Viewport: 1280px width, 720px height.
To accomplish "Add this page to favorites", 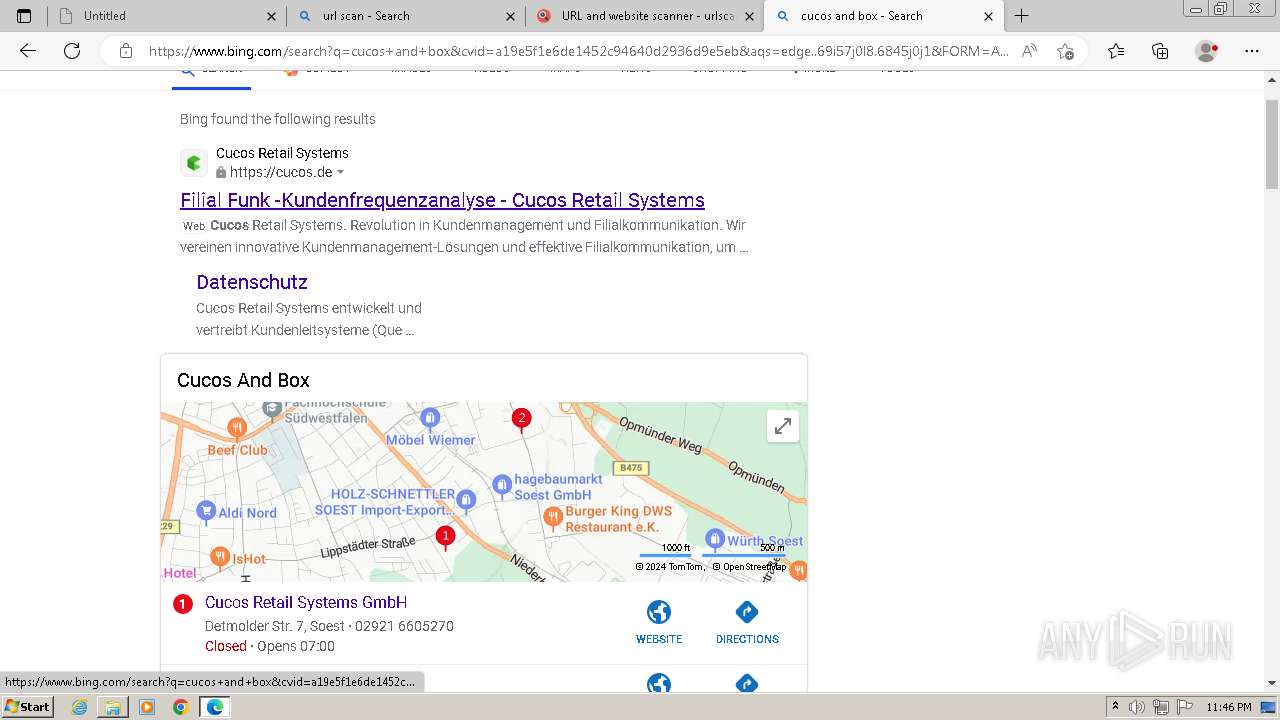I will pyautogui.click(x=1065, y=51).
